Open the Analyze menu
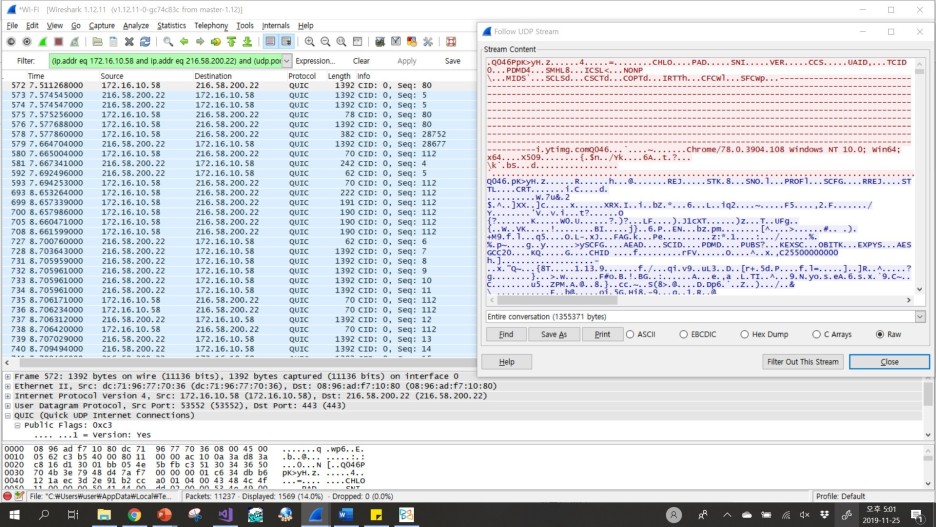This screenshot has width=936, height=527. [136, 26]
